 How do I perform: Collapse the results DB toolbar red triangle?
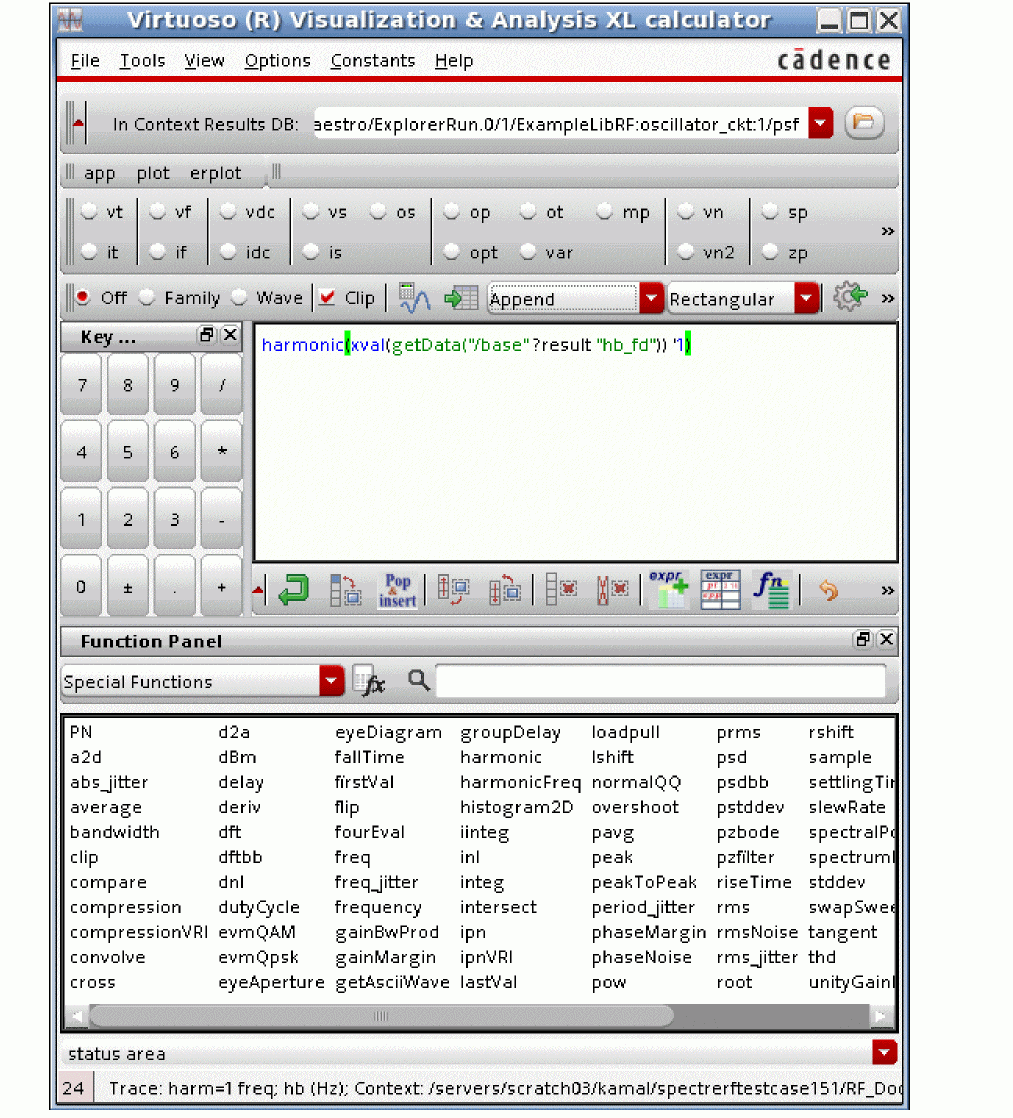coord(78,123)
